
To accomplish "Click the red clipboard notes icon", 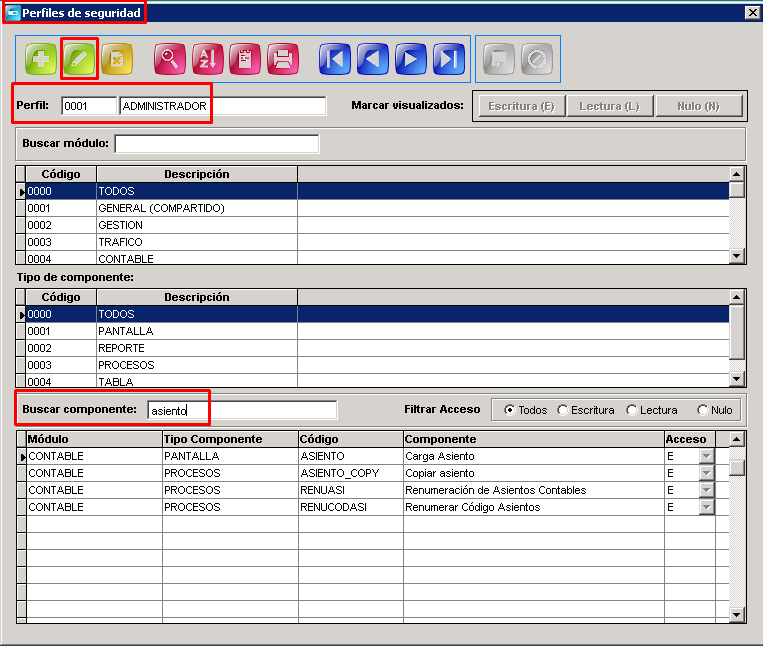I will tap(245, 59).
